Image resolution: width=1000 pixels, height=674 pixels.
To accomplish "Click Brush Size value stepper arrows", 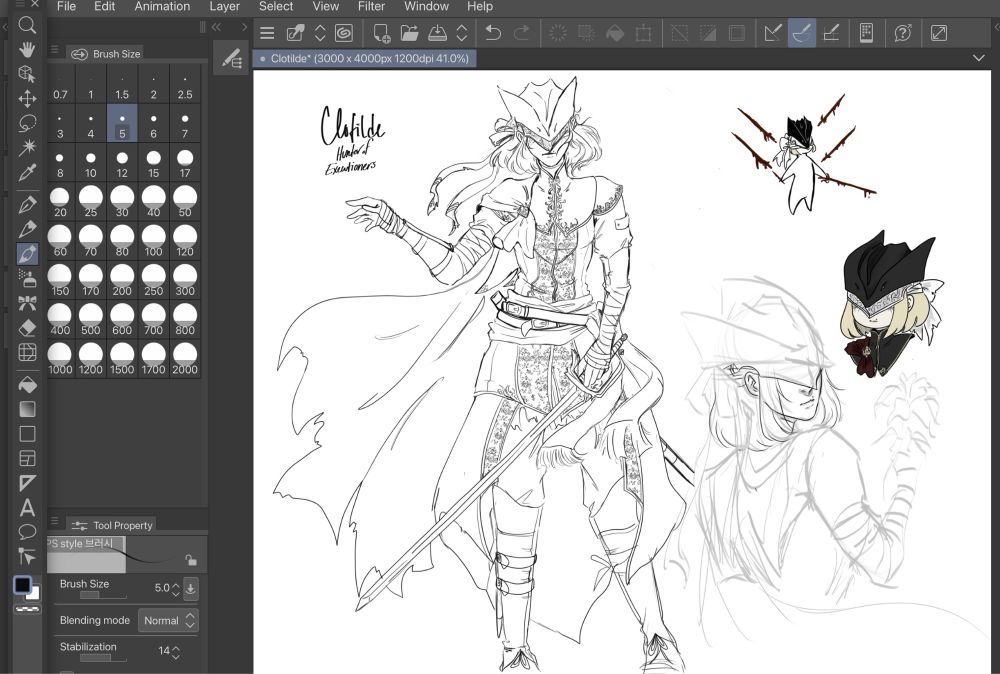I will (176, 589).
